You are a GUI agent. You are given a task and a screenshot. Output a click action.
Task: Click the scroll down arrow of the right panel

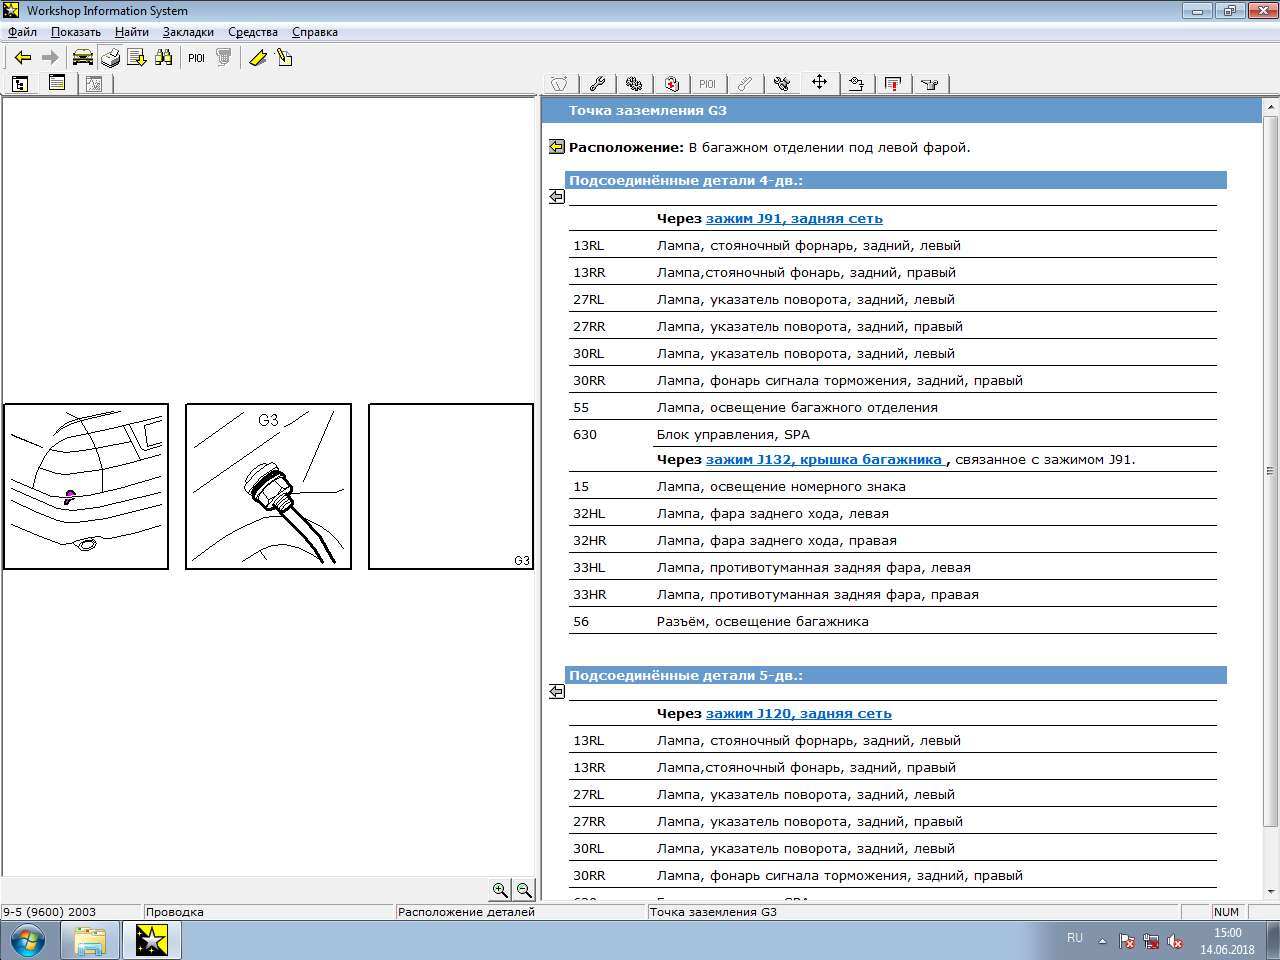(1271, 891)
